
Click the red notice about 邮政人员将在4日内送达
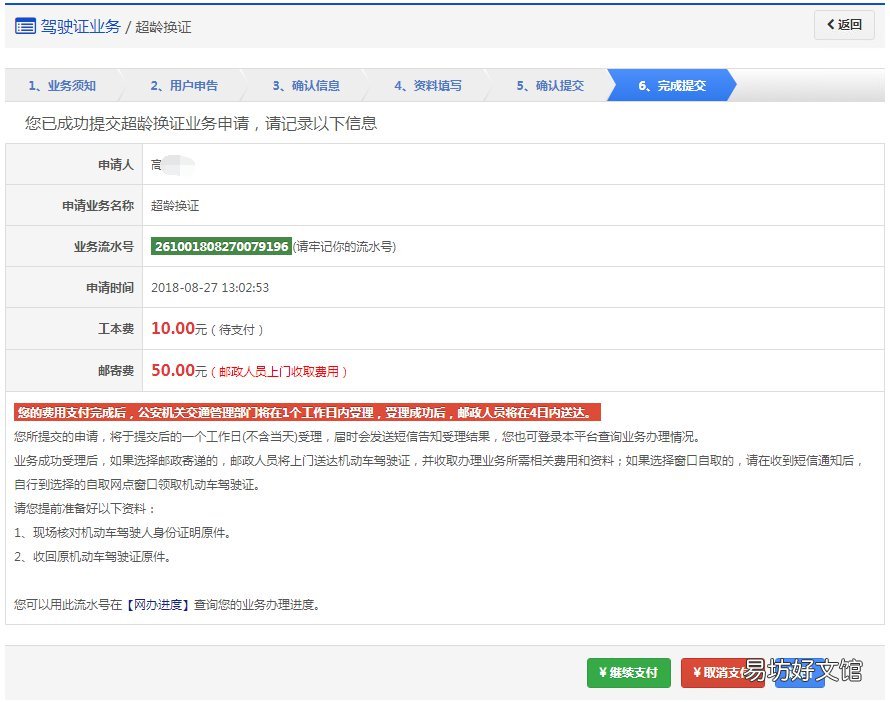click(x=307, y=413)
